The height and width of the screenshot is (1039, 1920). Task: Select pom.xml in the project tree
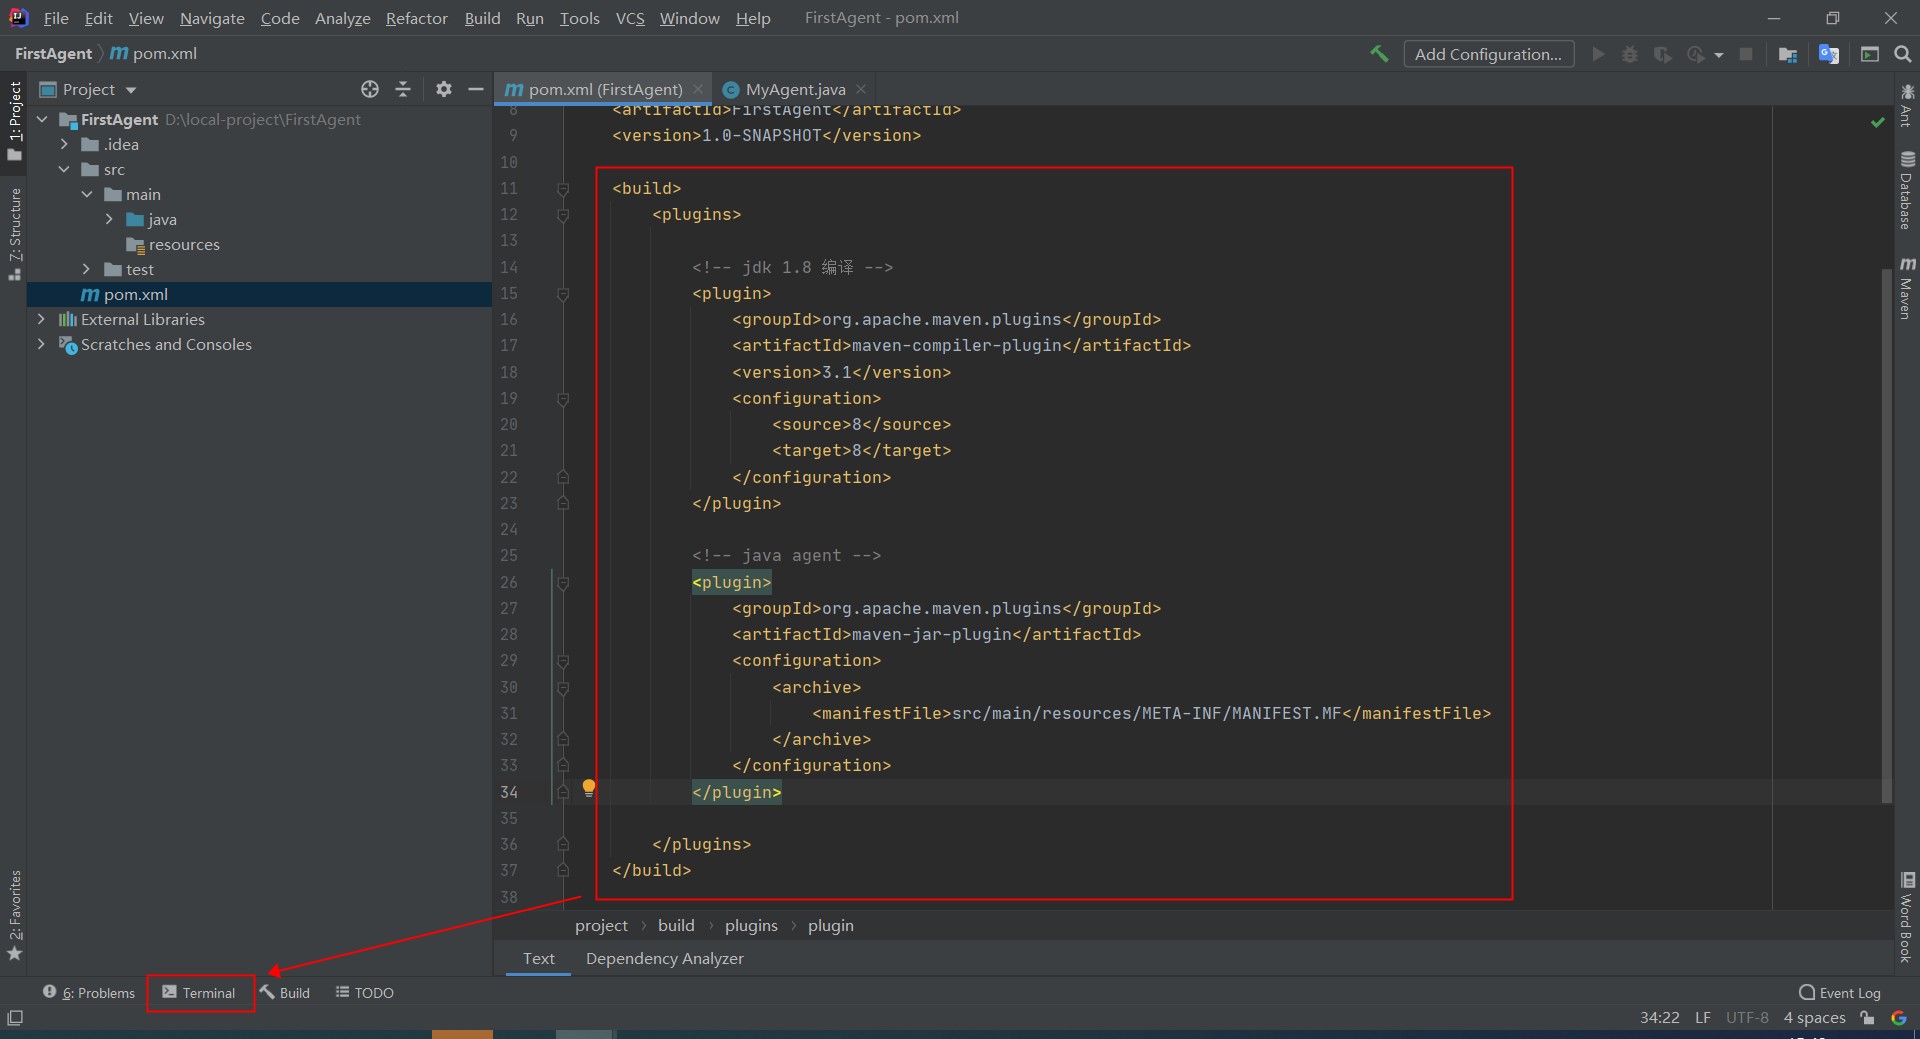[x=259, y=294]
